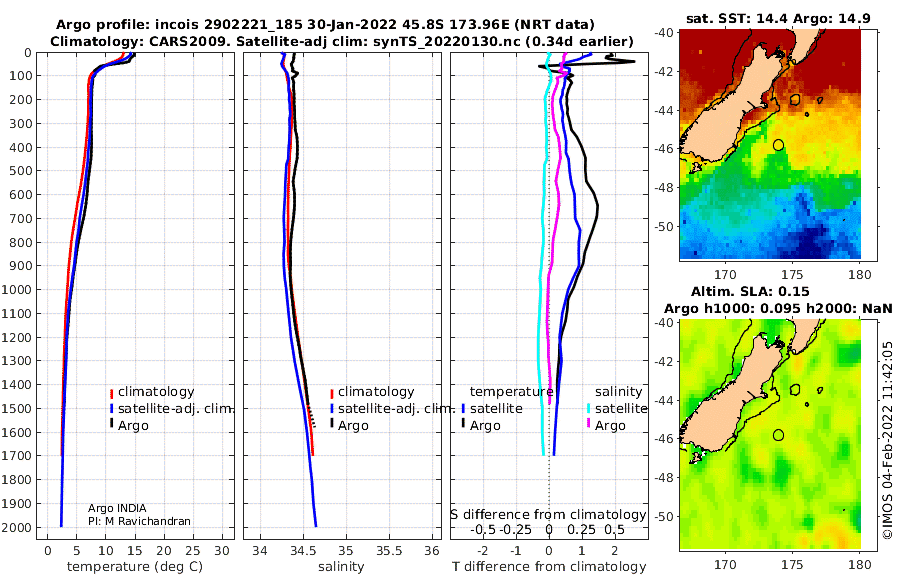Click blue satellite-adj. clim swatch in salinity panel
The image size is (900, 580).
(x=332, y=409)
